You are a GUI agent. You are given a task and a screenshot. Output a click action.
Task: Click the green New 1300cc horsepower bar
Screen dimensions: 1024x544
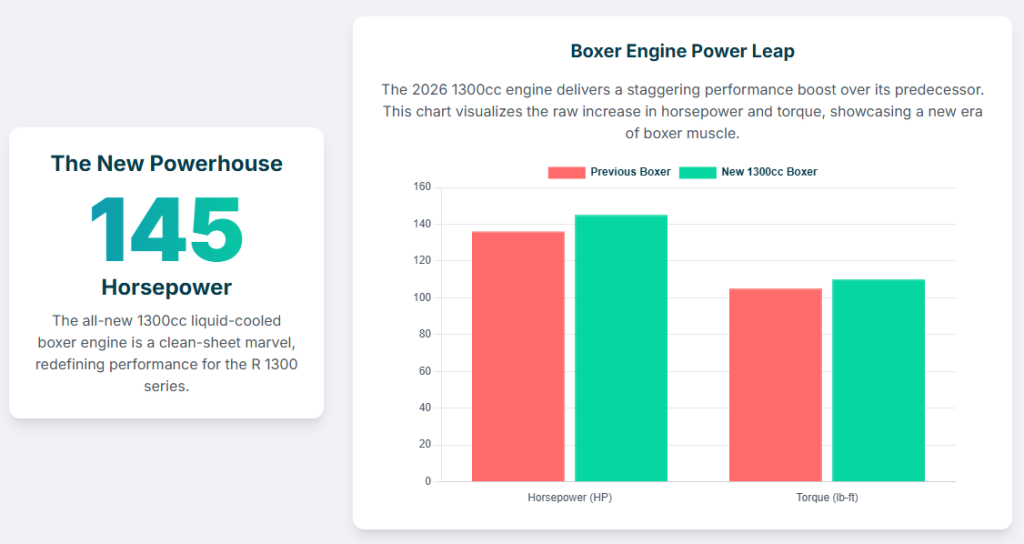621,348
